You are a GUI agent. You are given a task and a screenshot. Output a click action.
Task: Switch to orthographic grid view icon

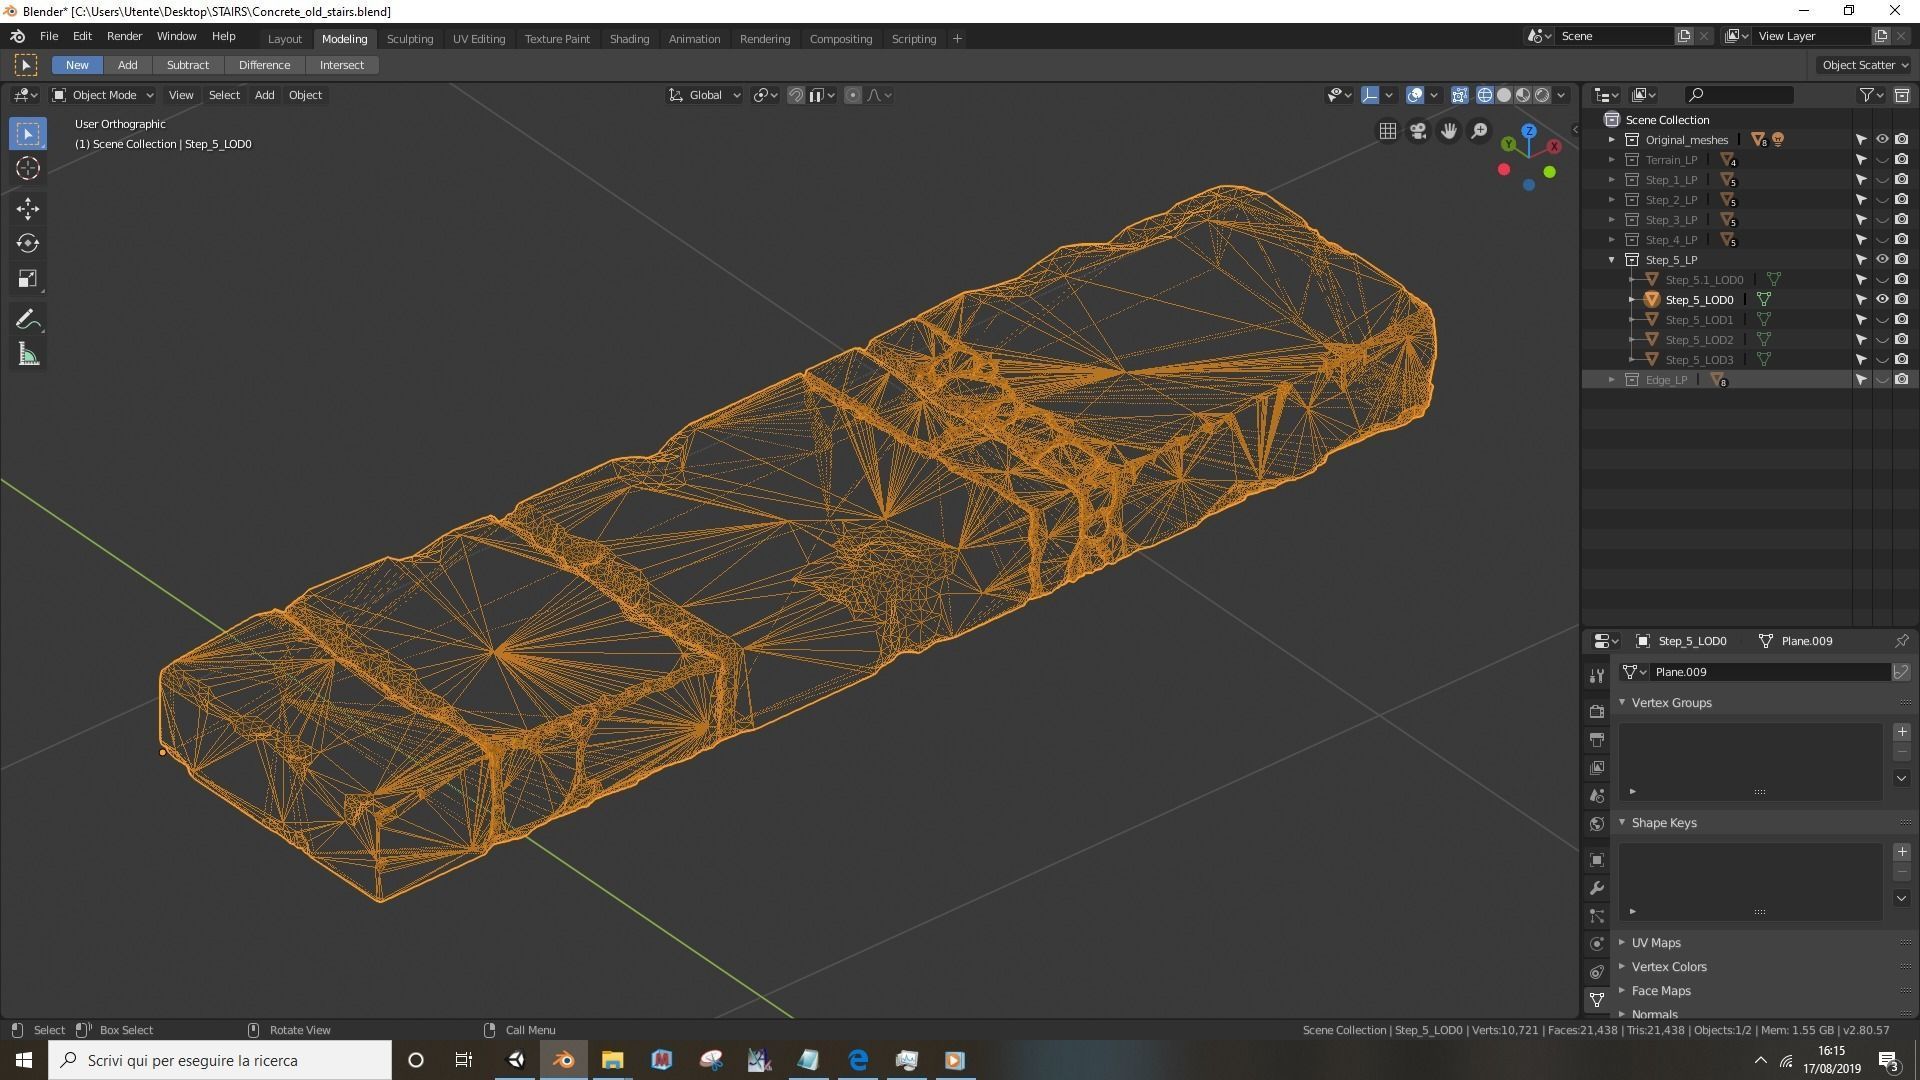[x=1387, y=131]
